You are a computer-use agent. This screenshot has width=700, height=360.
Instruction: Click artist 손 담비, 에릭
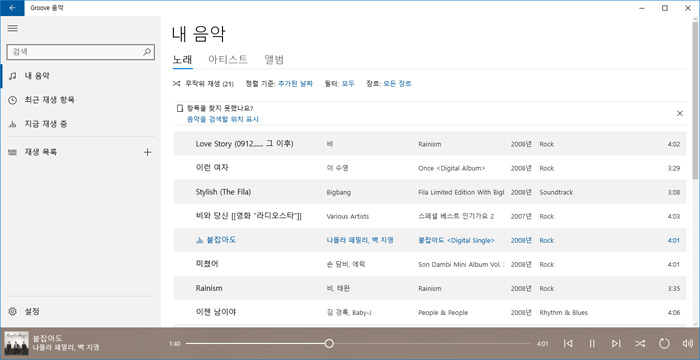[x=346, y=264]
